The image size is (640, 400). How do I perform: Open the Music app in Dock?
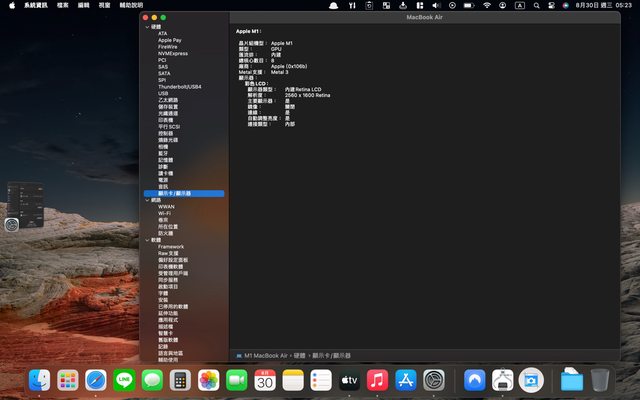click(377, 380)
